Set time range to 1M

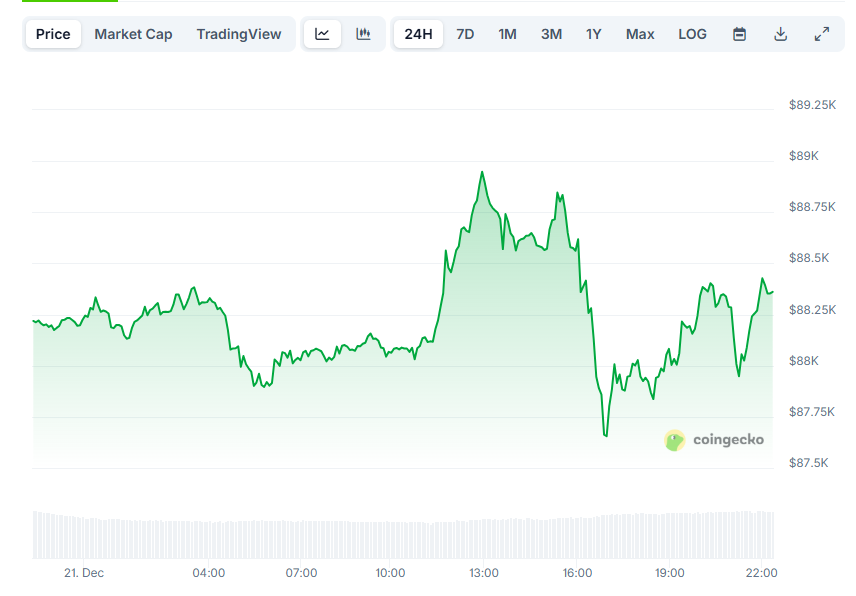(x=507, y=34)
